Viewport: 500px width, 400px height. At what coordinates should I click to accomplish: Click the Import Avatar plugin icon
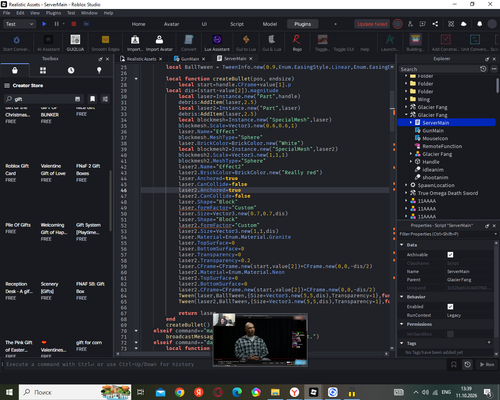(x=159, y=43)
